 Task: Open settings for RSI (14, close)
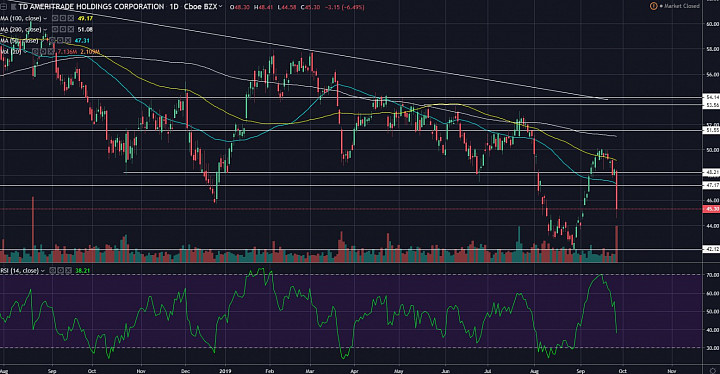tap(61, 271)
